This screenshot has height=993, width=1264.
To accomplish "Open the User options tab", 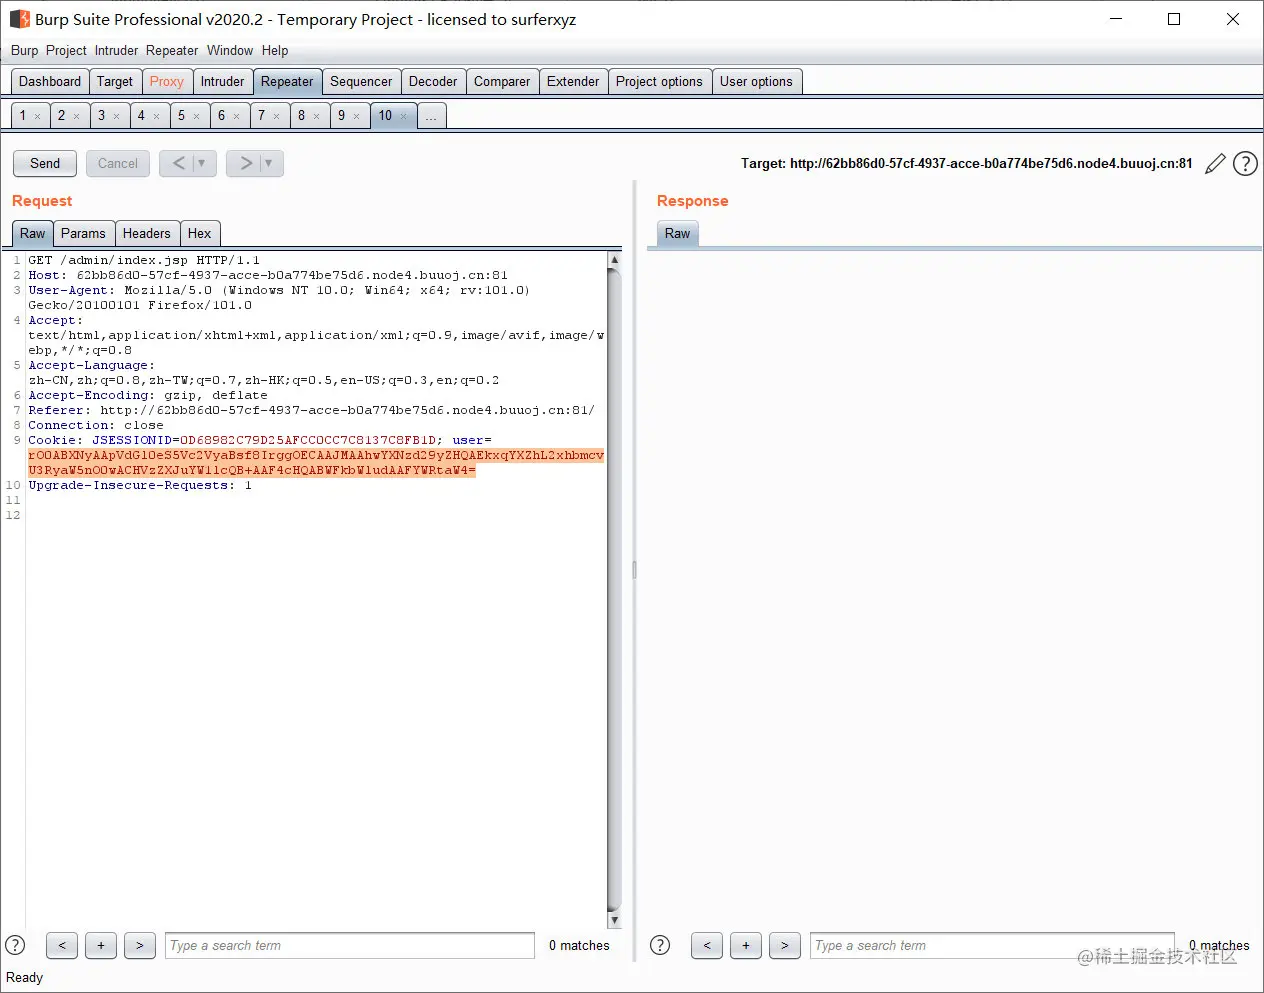I will pos(756,82).
